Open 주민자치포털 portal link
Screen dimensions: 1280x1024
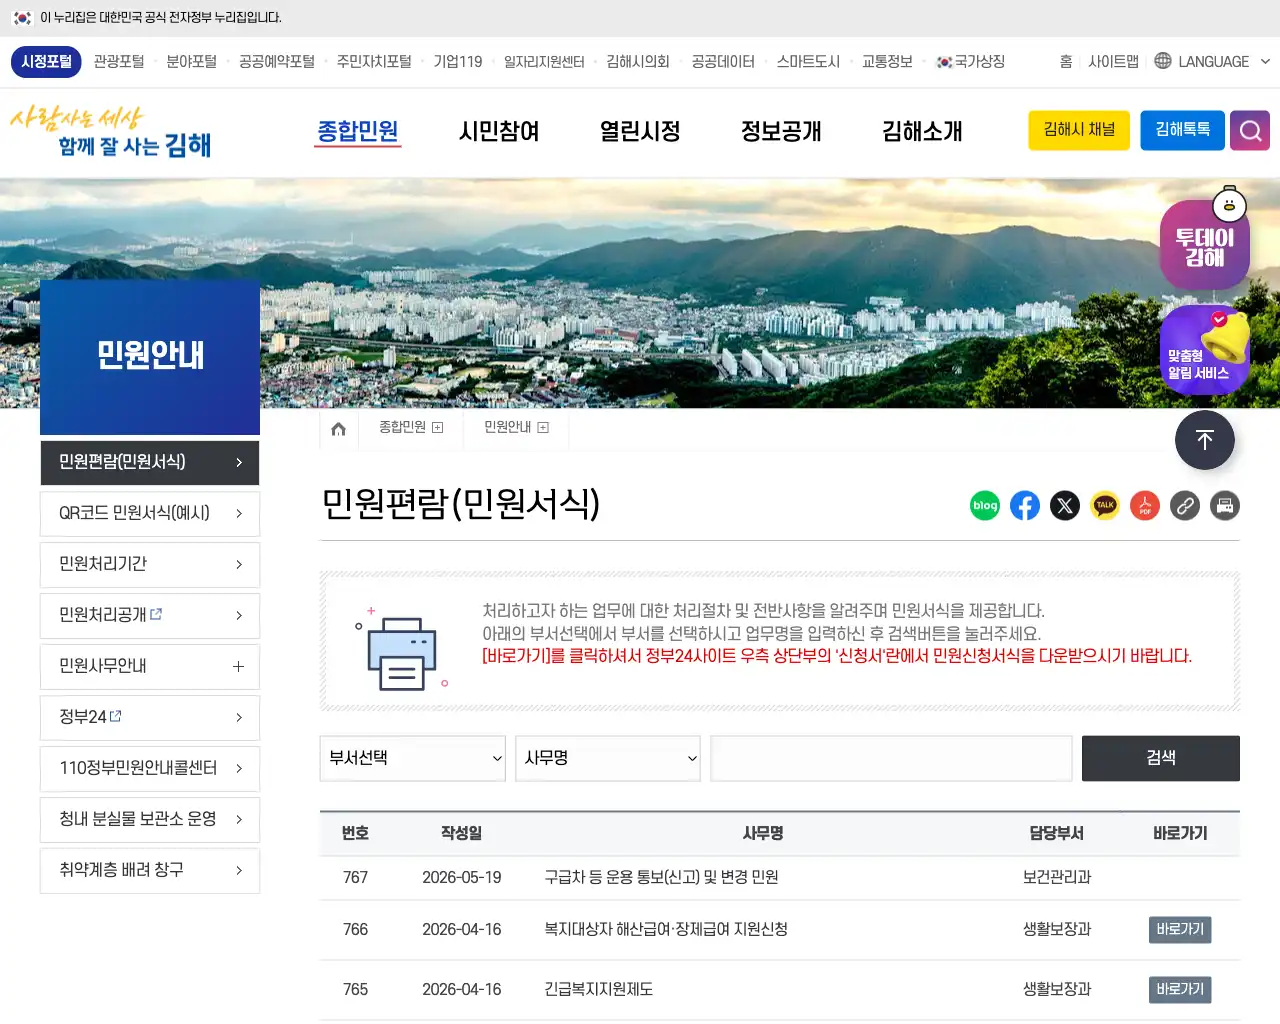coord(374,61)
